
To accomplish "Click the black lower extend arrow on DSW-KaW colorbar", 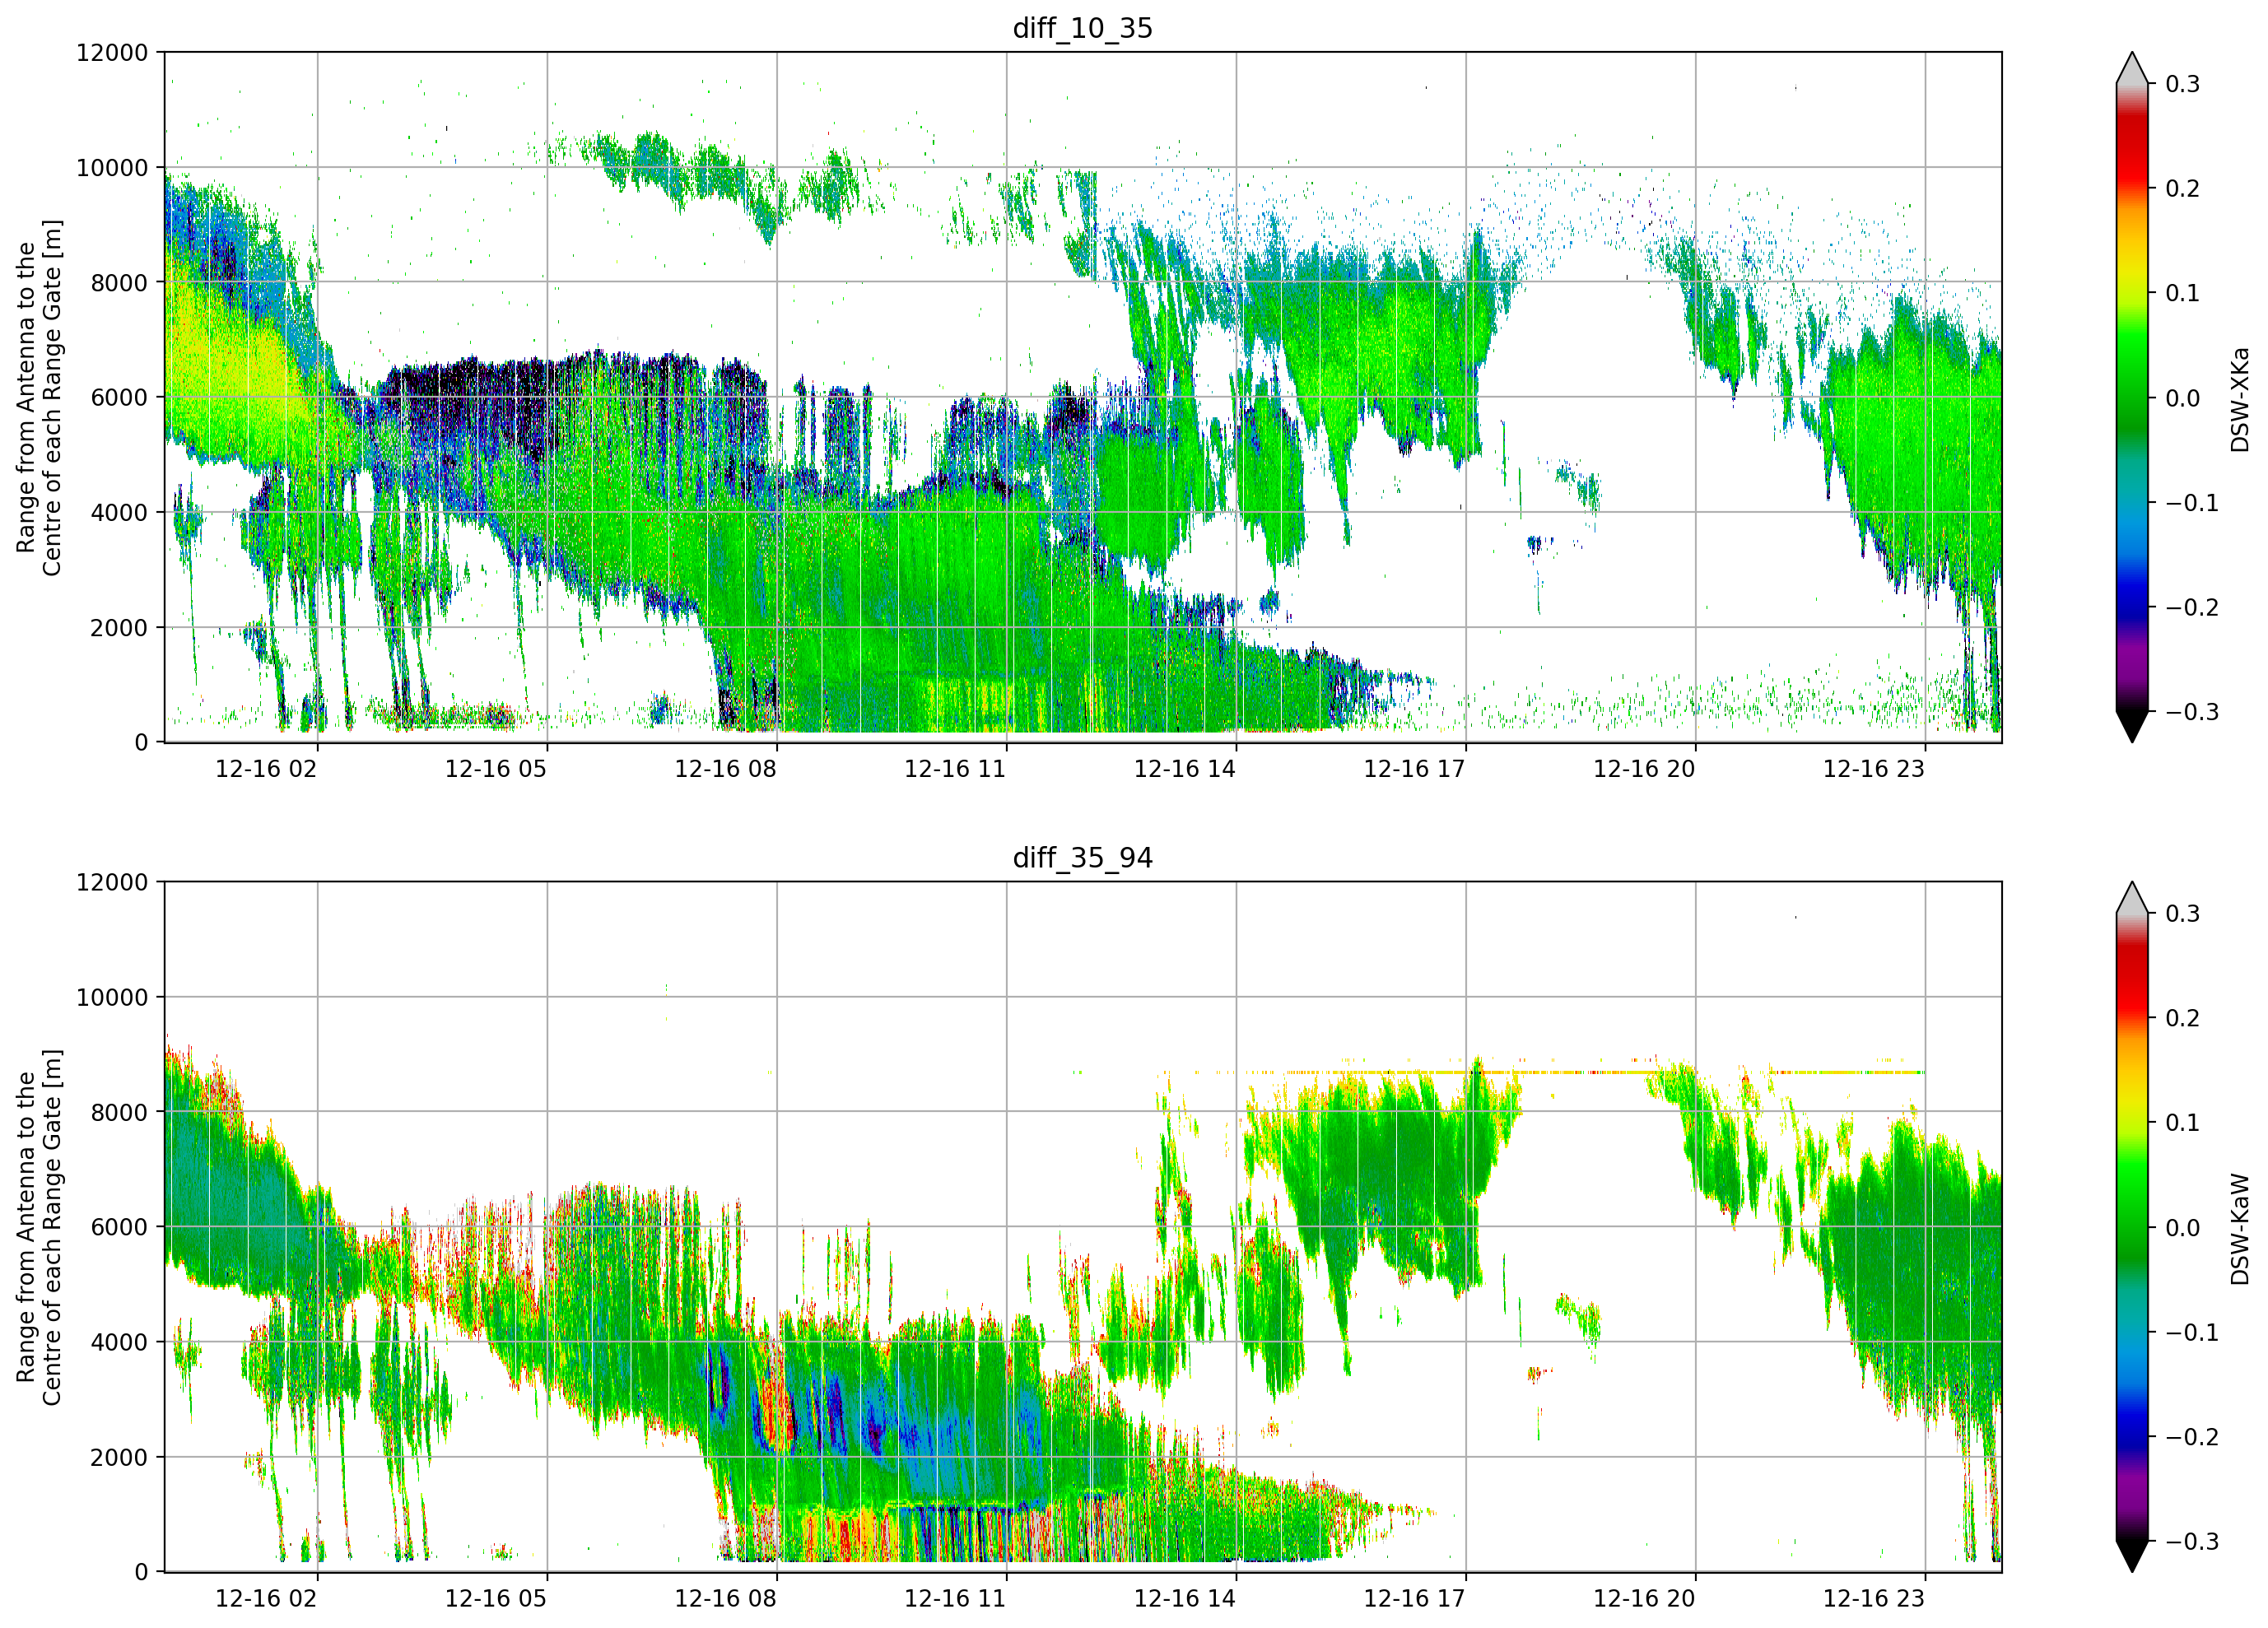I will [2132, 1555].
